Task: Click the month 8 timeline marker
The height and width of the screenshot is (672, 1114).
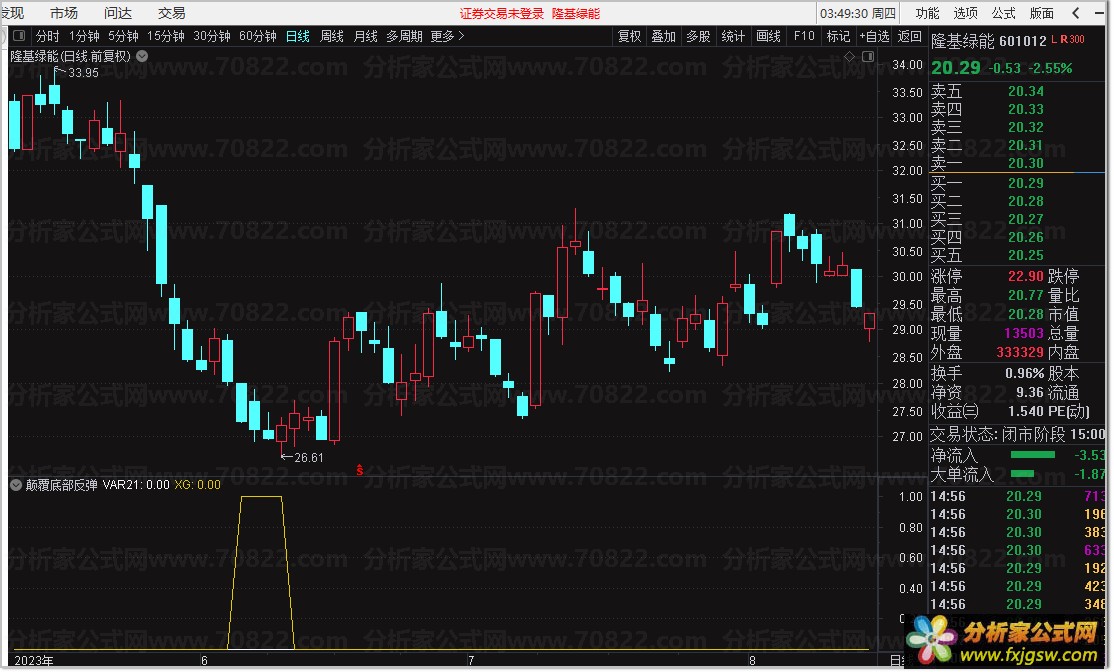Action: tap(752, 661)
